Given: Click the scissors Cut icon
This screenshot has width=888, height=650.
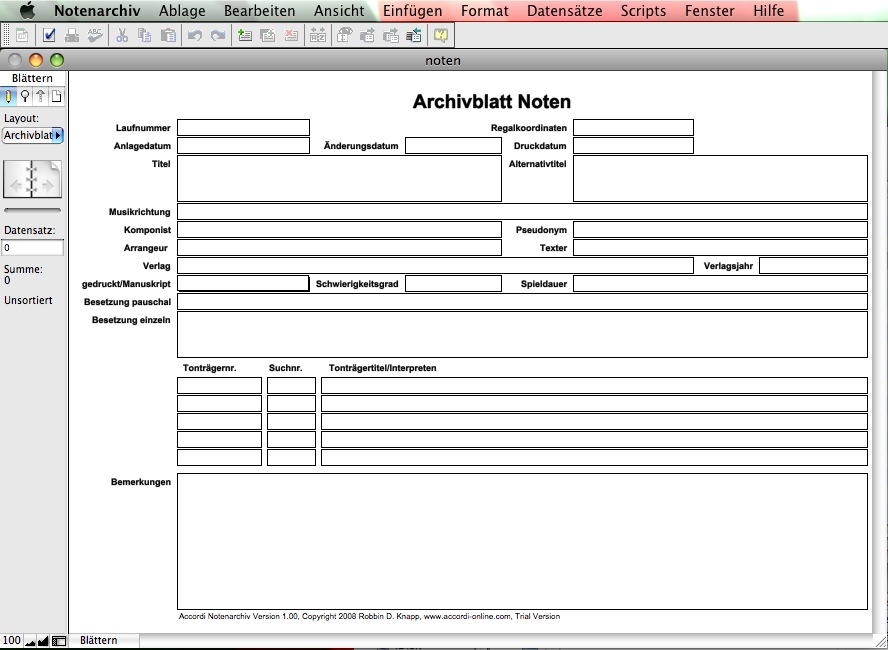Looking at the screenshot, I should pos(122,36).
